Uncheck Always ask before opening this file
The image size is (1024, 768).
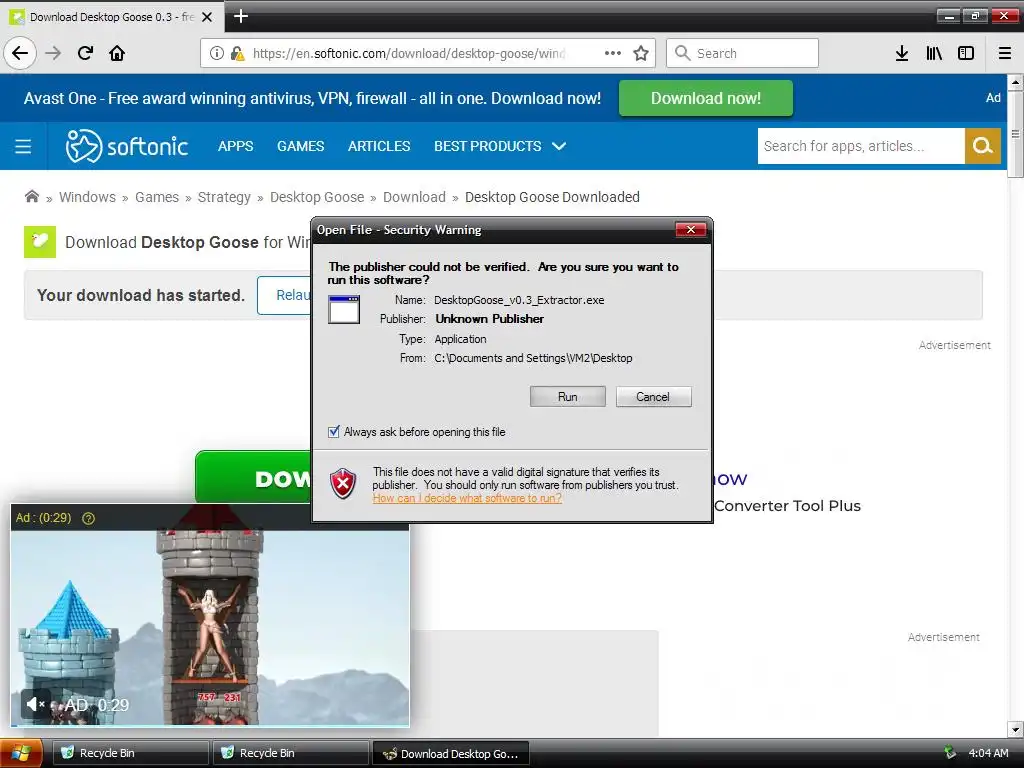[x=334, y=432]
